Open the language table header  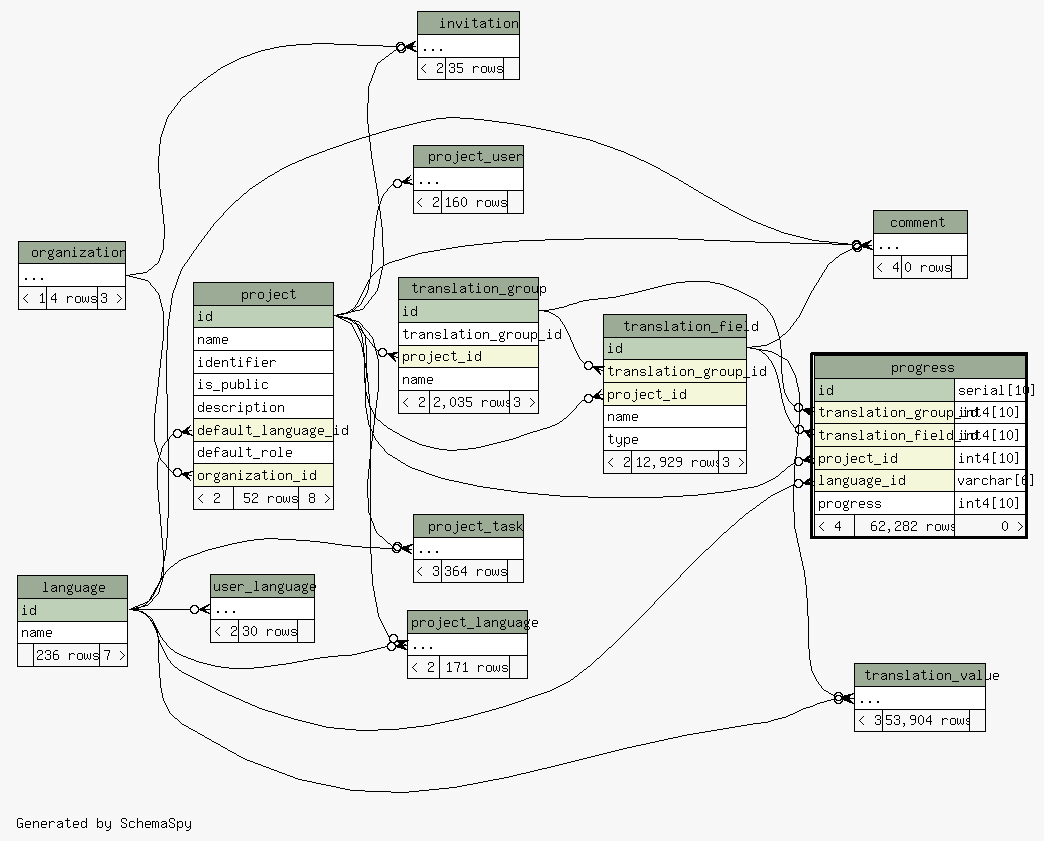(x=73, y=587)
